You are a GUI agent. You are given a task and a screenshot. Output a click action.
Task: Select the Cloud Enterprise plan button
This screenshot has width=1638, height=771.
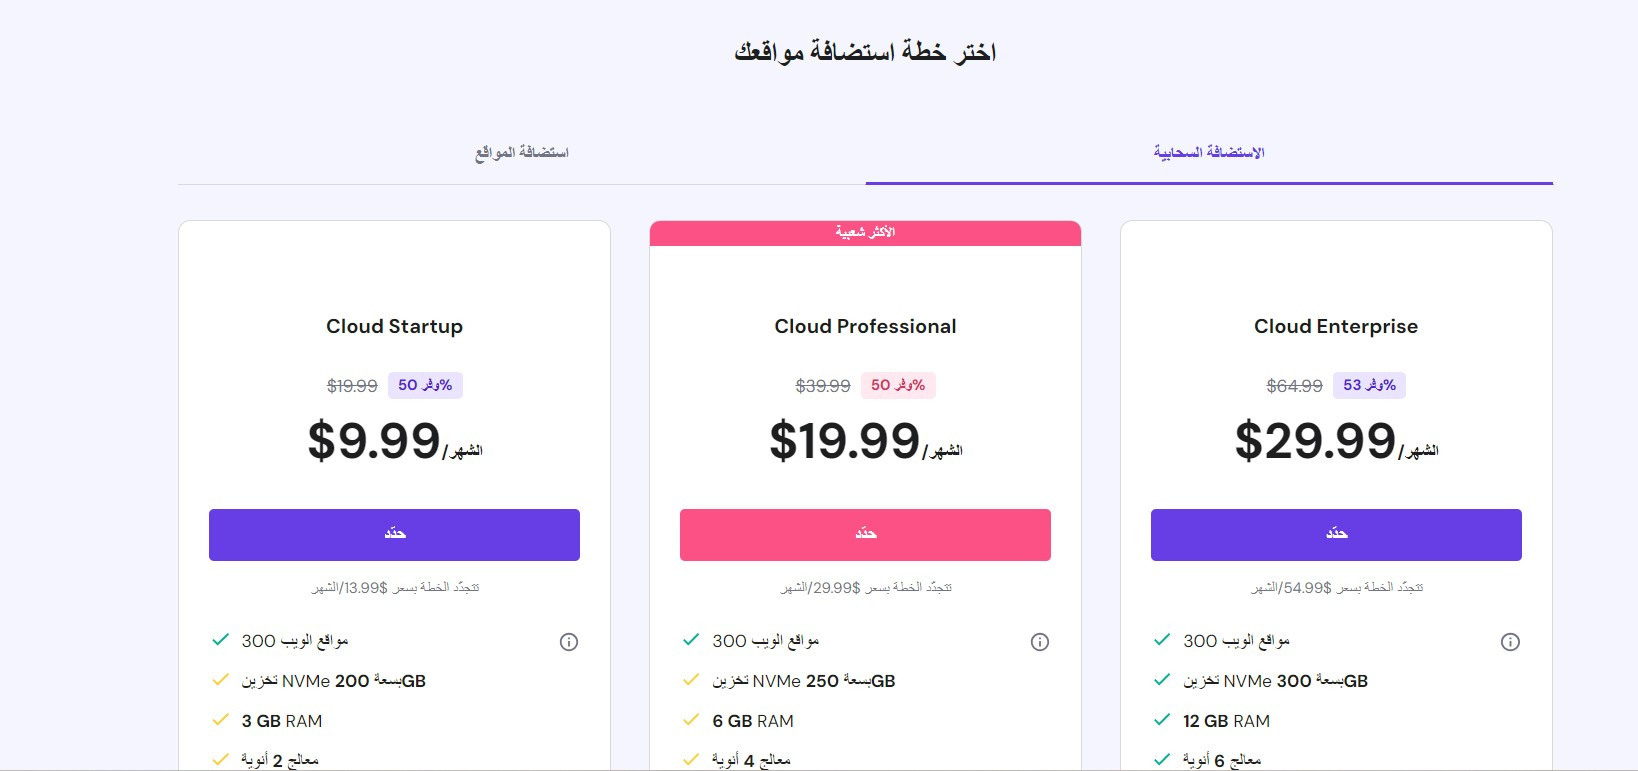point(1336,535)
